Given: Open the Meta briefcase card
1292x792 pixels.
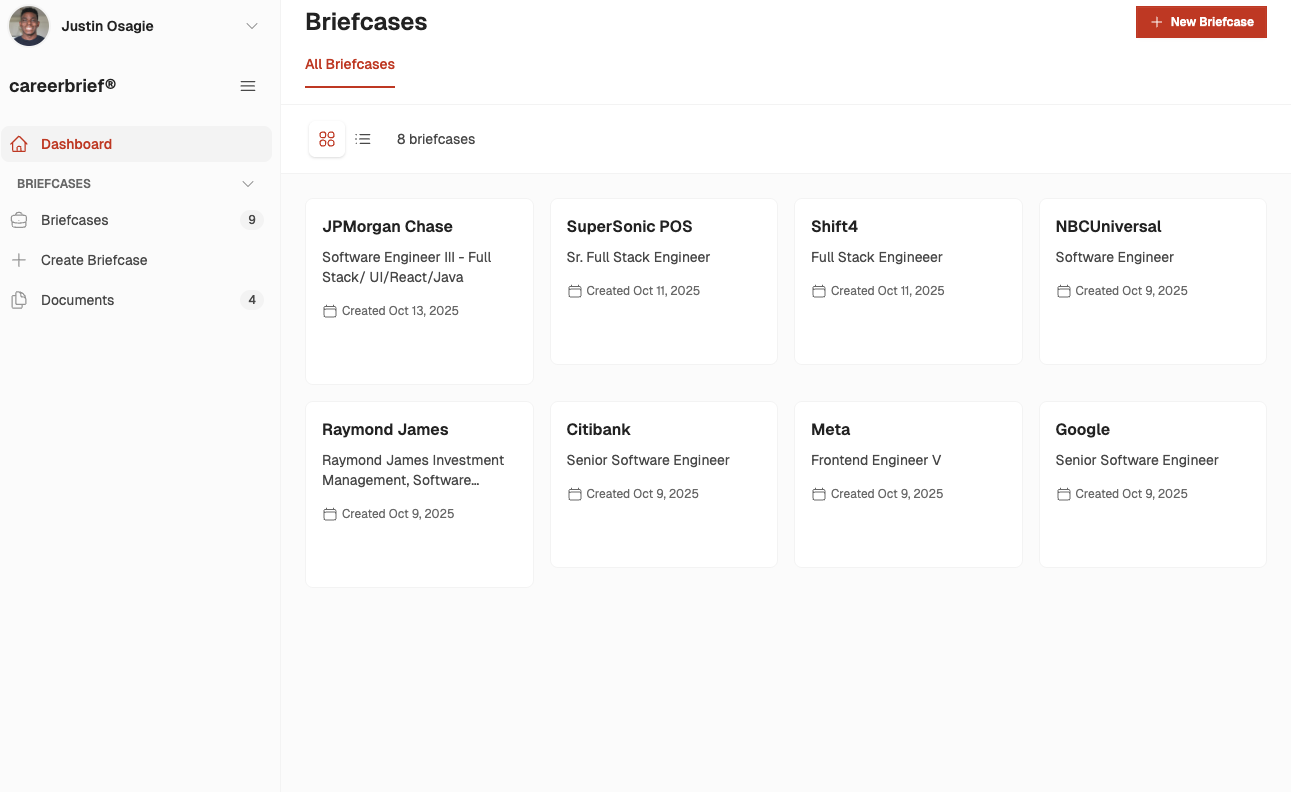Looking at the screenshot, I should pyautogui.click(x=908, y=484).
